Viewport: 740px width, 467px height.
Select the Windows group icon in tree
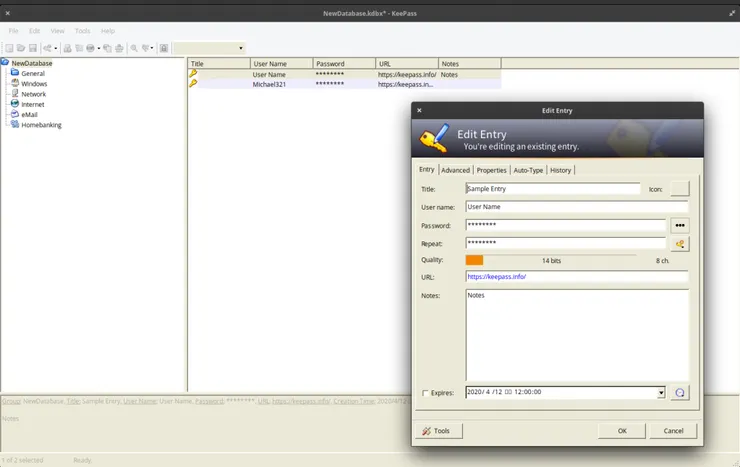coord(15,83)
